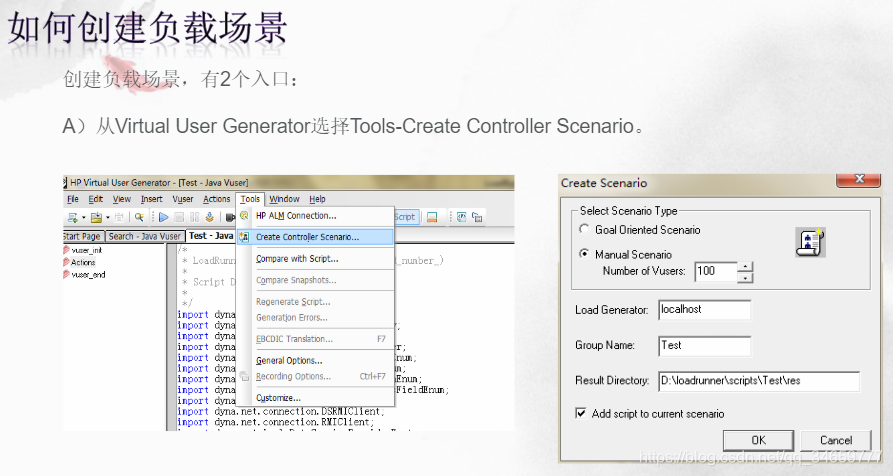Click the Find magnifier toolbar icon
The image size is (893, 476).
point(139,217)
